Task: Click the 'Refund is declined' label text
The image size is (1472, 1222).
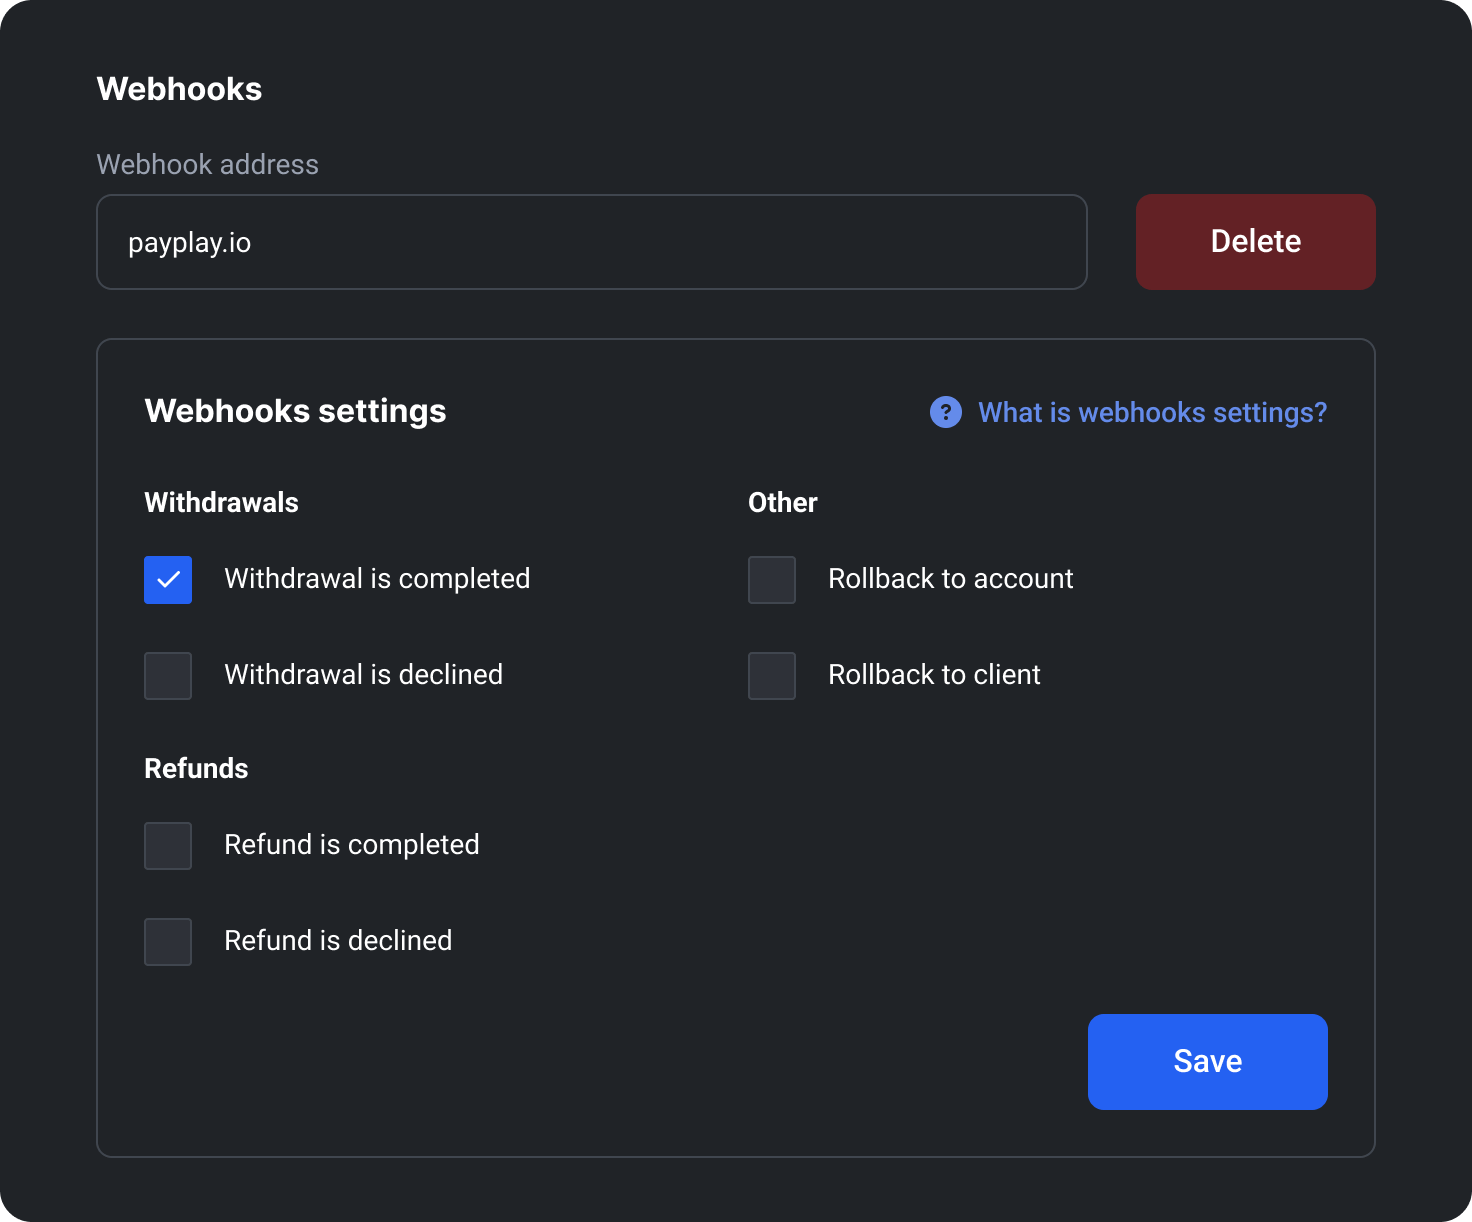Action: tap(338, 941)
